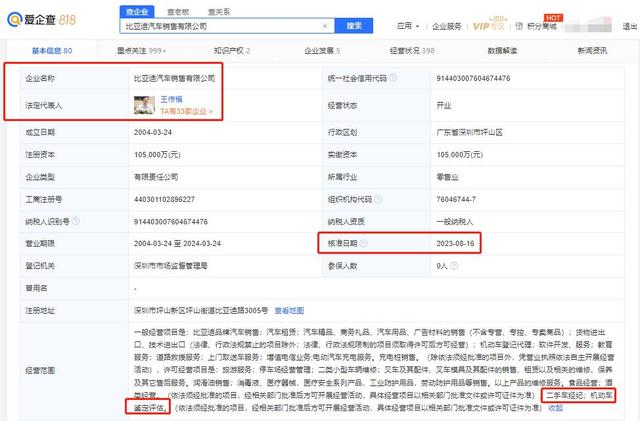Image resolution: width=640 pixels, height=421 pixels.
Task: Switch to the 重点关注 tab
Action: (x=141, y=51)
